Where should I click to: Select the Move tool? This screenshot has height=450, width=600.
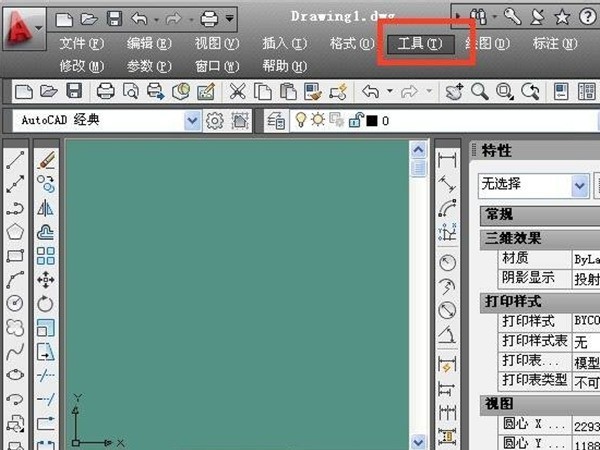(x=46, y=279)
